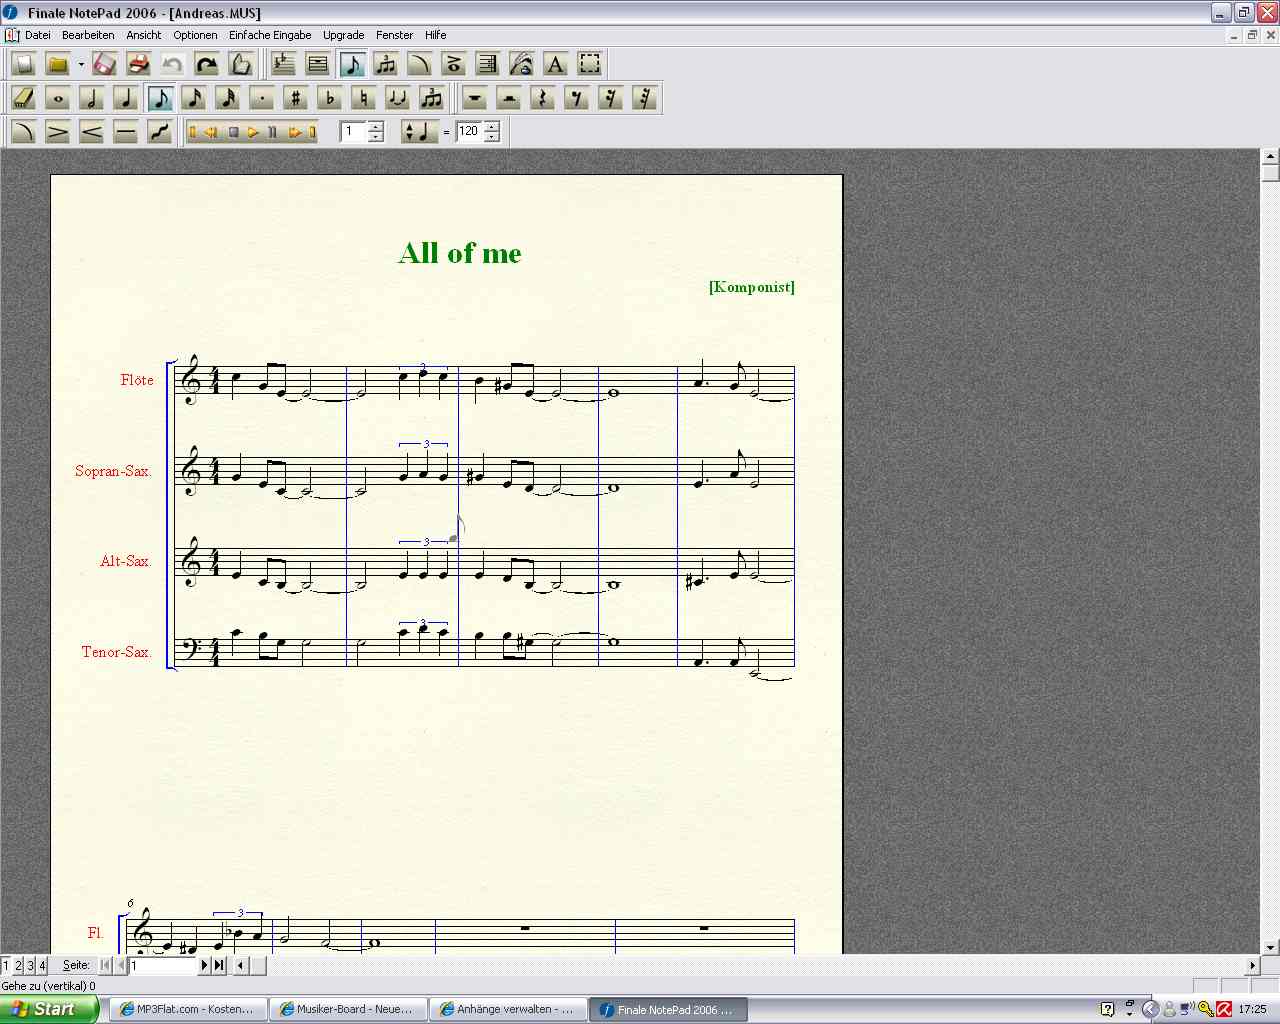Click the Stop playback button
Viewport: 1280px width, 1024px height.
(x=233, y=132)
